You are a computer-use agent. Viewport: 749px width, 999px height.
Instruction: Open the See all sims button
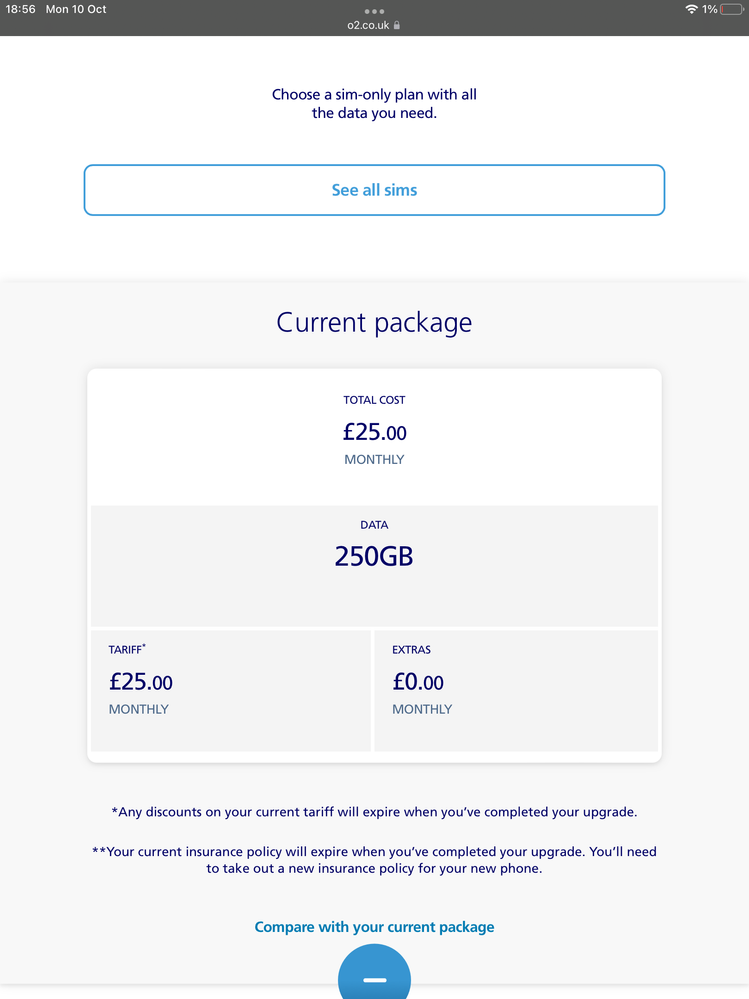tap(374, 190)
